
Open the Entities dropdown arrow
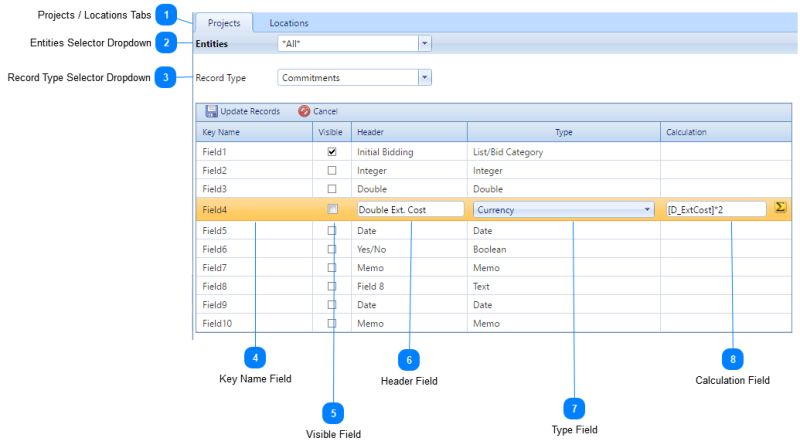coord(424,44)
